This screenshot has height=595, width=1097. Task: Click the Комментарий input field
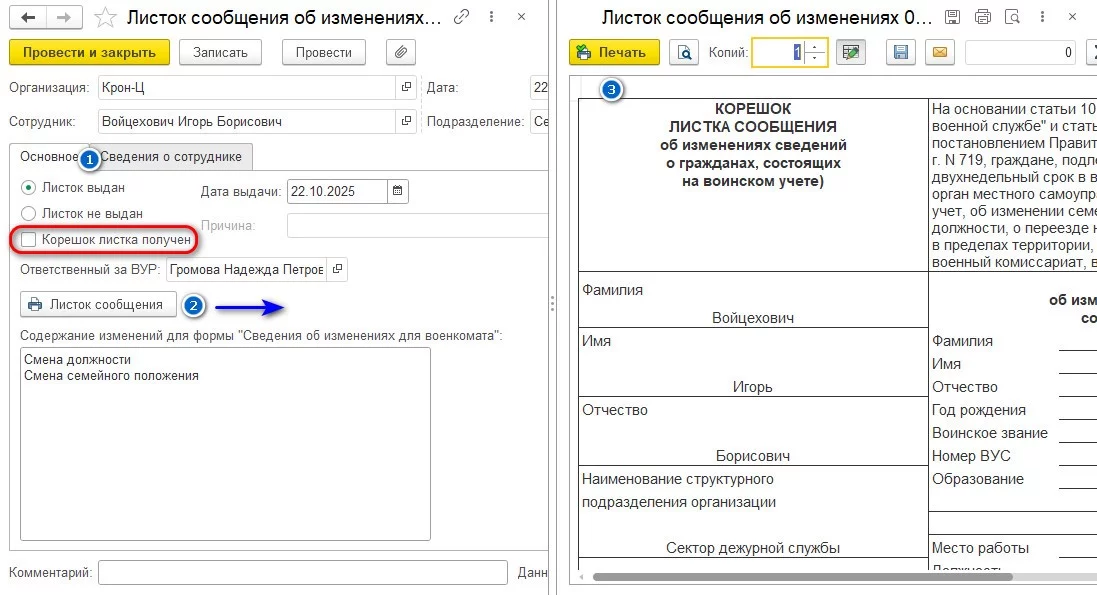point(303,573)
